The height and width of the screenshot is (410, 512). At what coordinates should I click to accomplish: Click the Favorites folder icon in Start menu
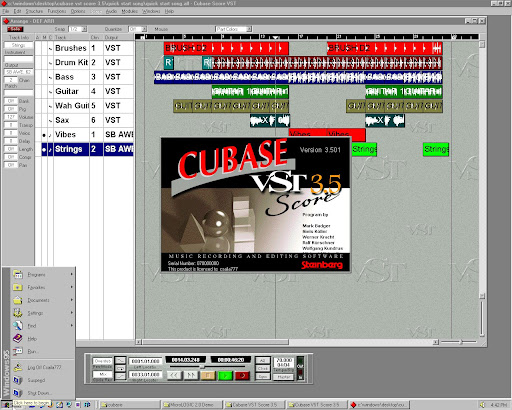pyautogui.click(x=18, y=287)
